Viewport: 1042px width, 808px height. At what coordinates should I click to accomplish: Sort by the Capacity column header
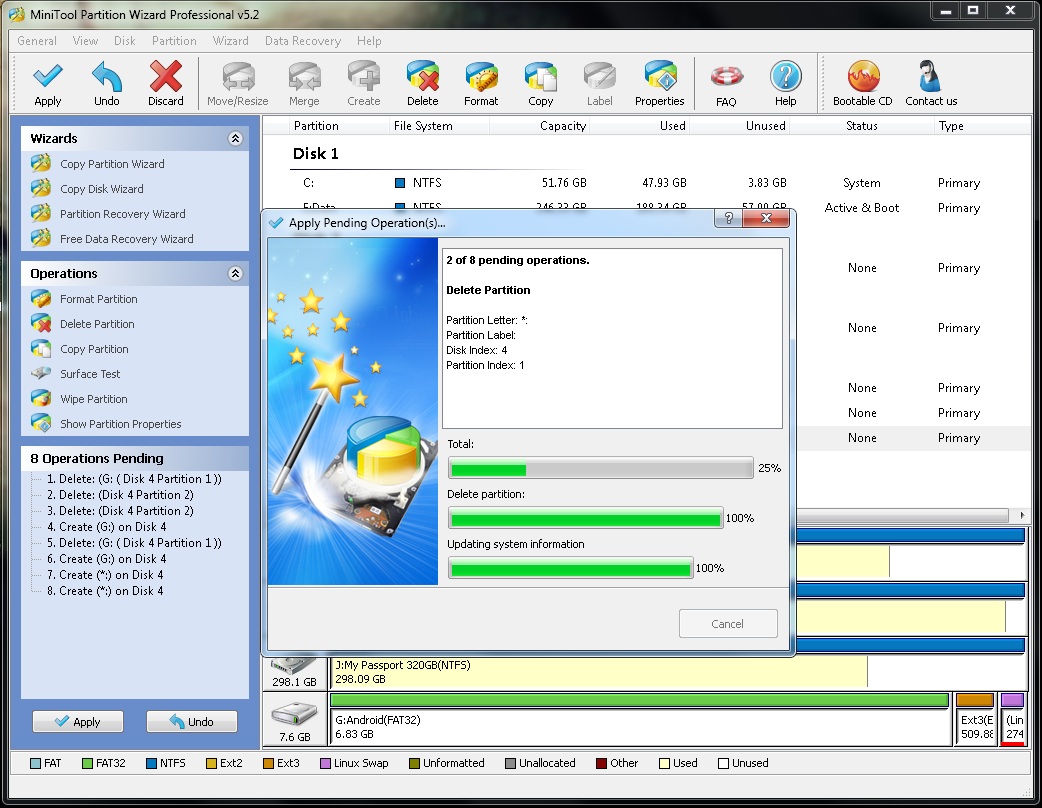click(x=562, y=126)
